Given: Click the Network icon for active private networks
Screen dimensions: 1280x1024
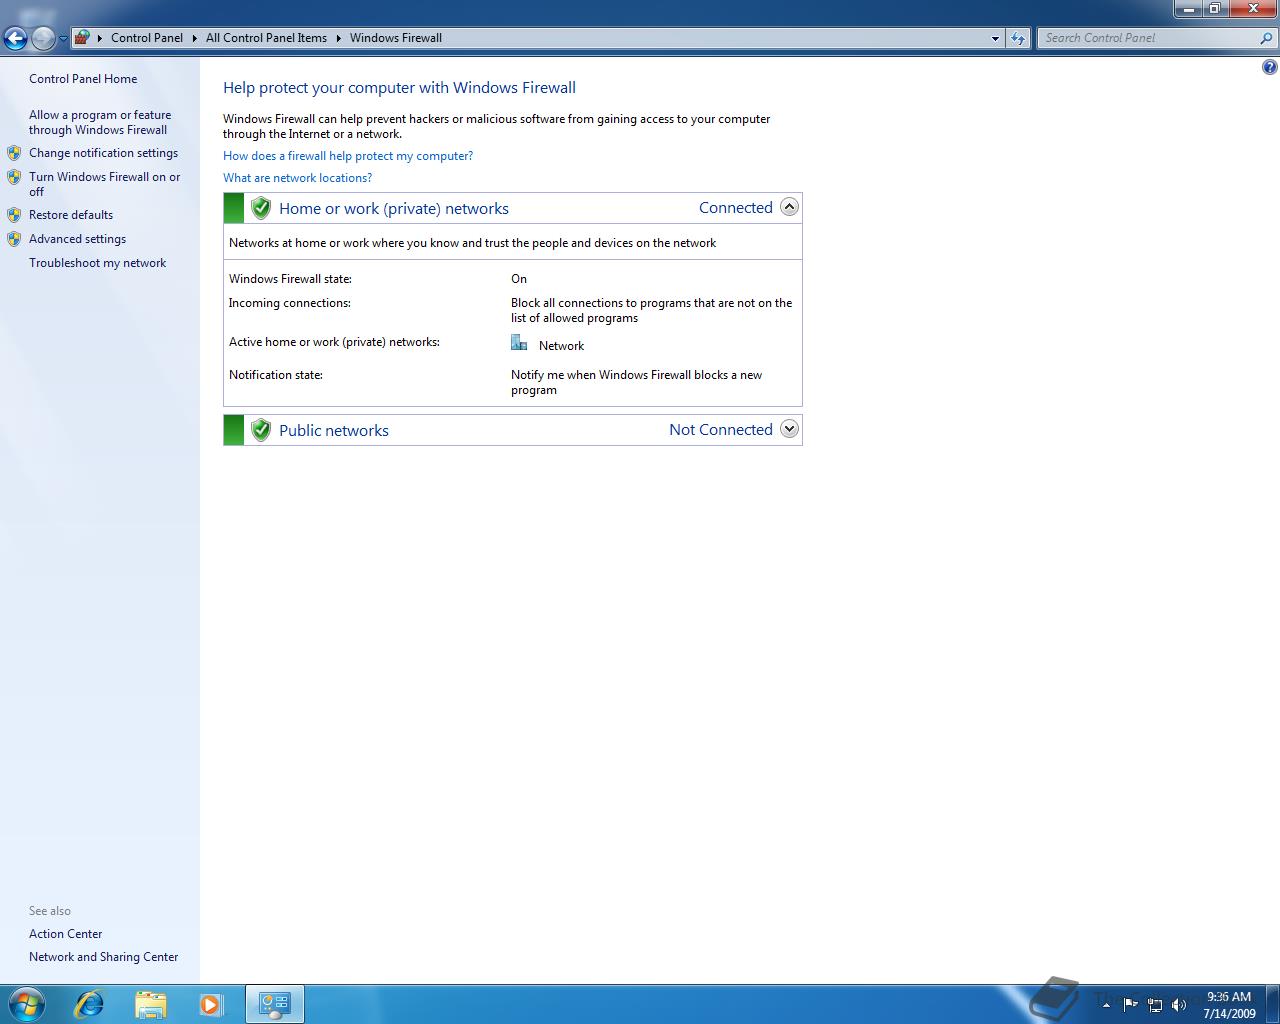Looking at the screenshot, I should 519,343.
